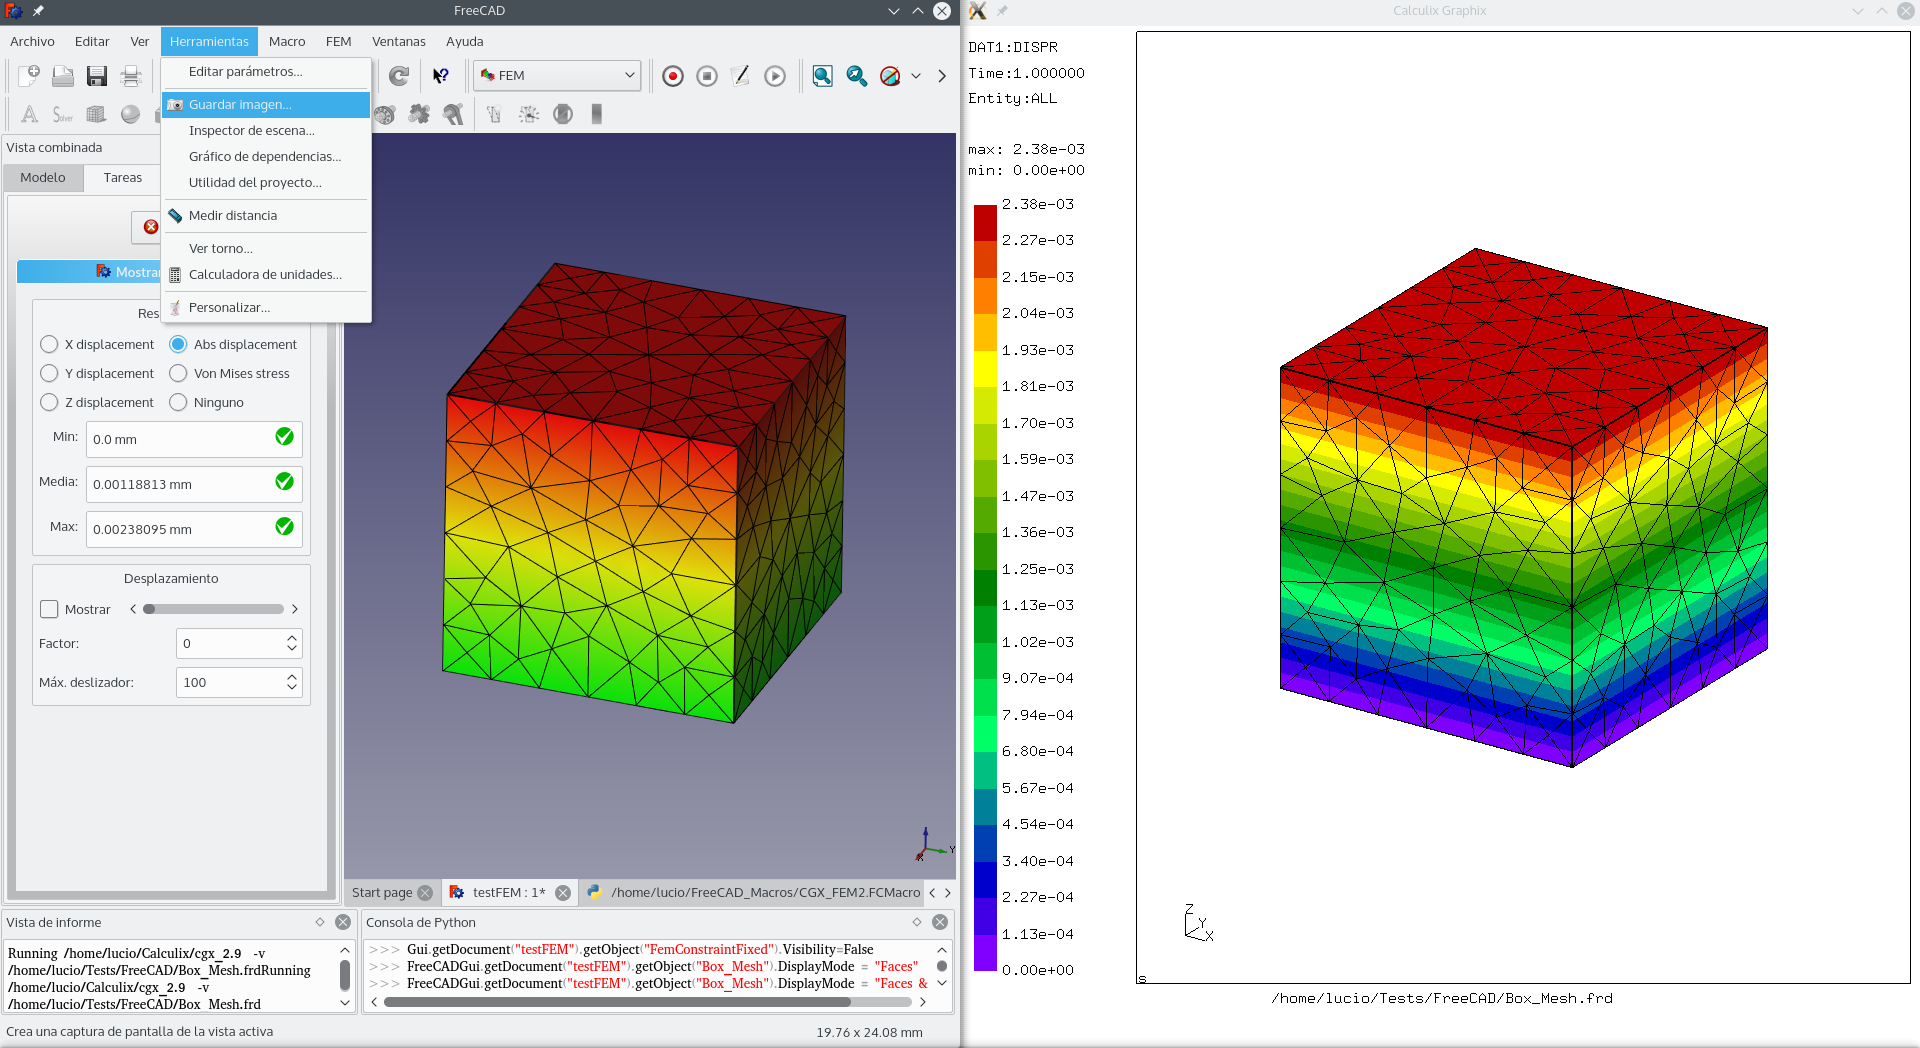Enable the Mostrar displacement checkbox
This screenshot has width=1920, height=1048.
coord(49,609)
